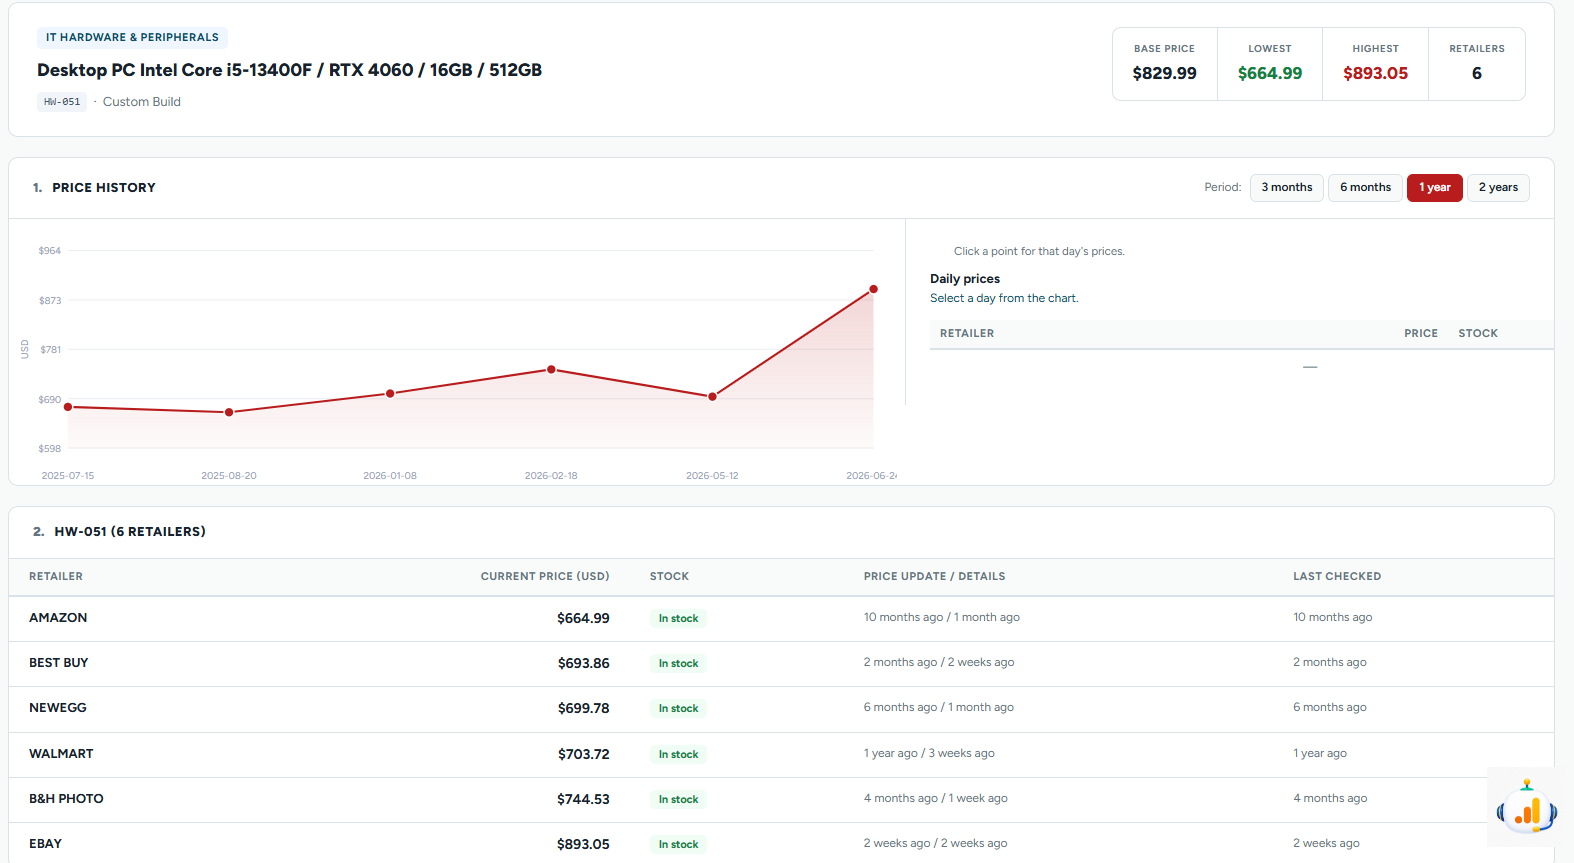Click the 2025-08-20 chart data point
The image size is (1574, 863).
pyautogui.click(x=229, y=412)
